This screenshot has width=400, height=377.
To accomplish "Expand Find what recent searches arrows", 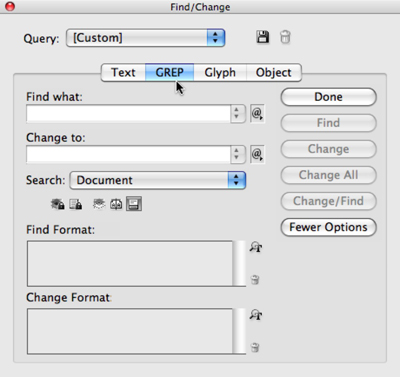I will coord(237,113).
